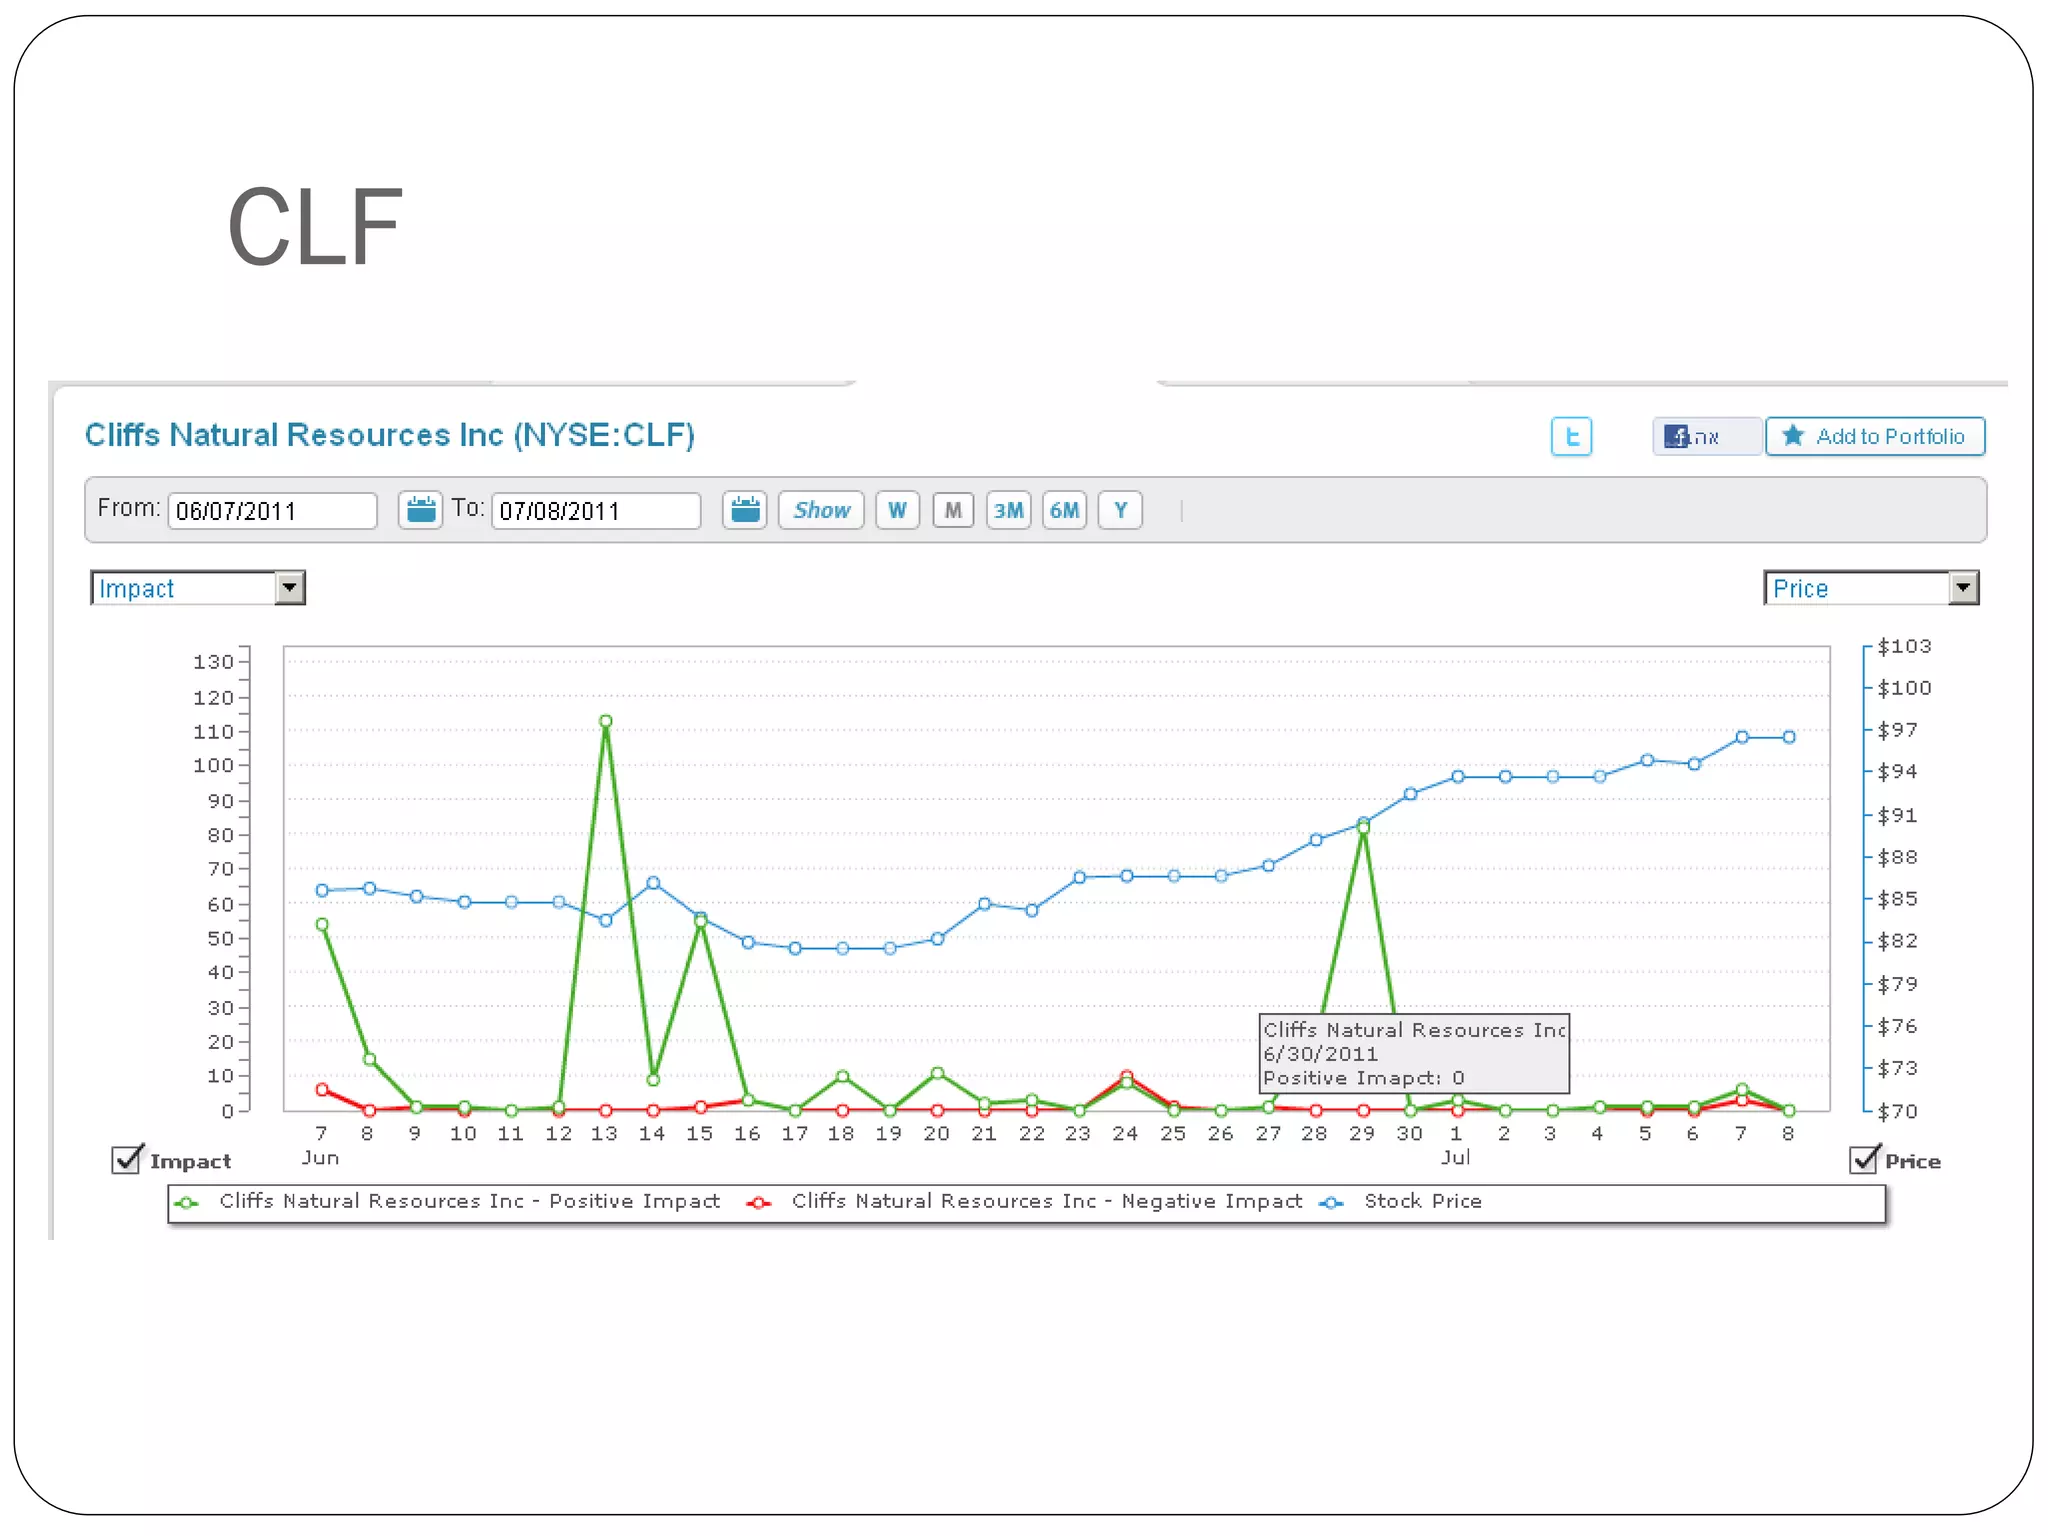Toggle the Price checkbox below chart
Screen dimensions: 2048x1536
[1864, 1159]
